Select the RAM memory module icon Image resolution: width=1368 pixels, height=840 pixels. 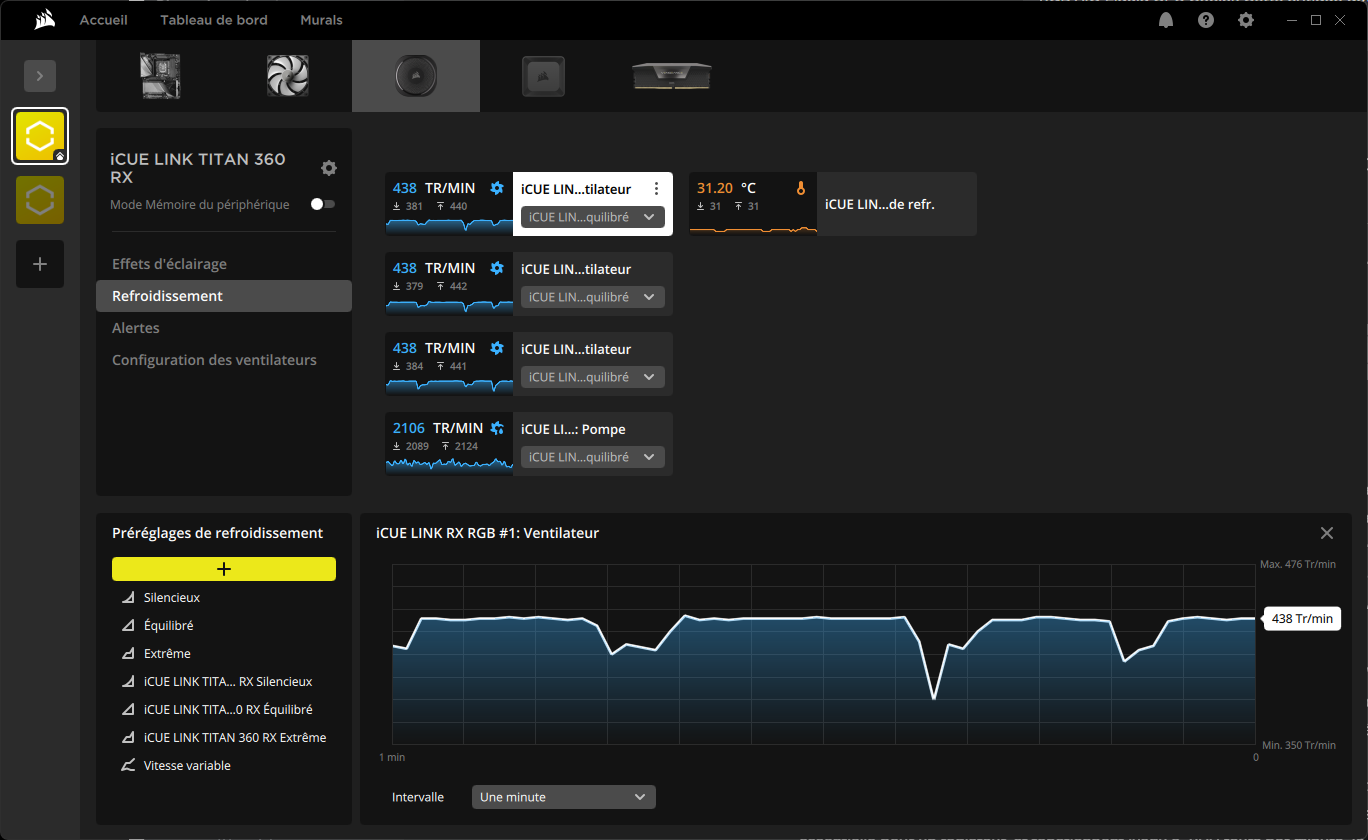click(672, 76)
